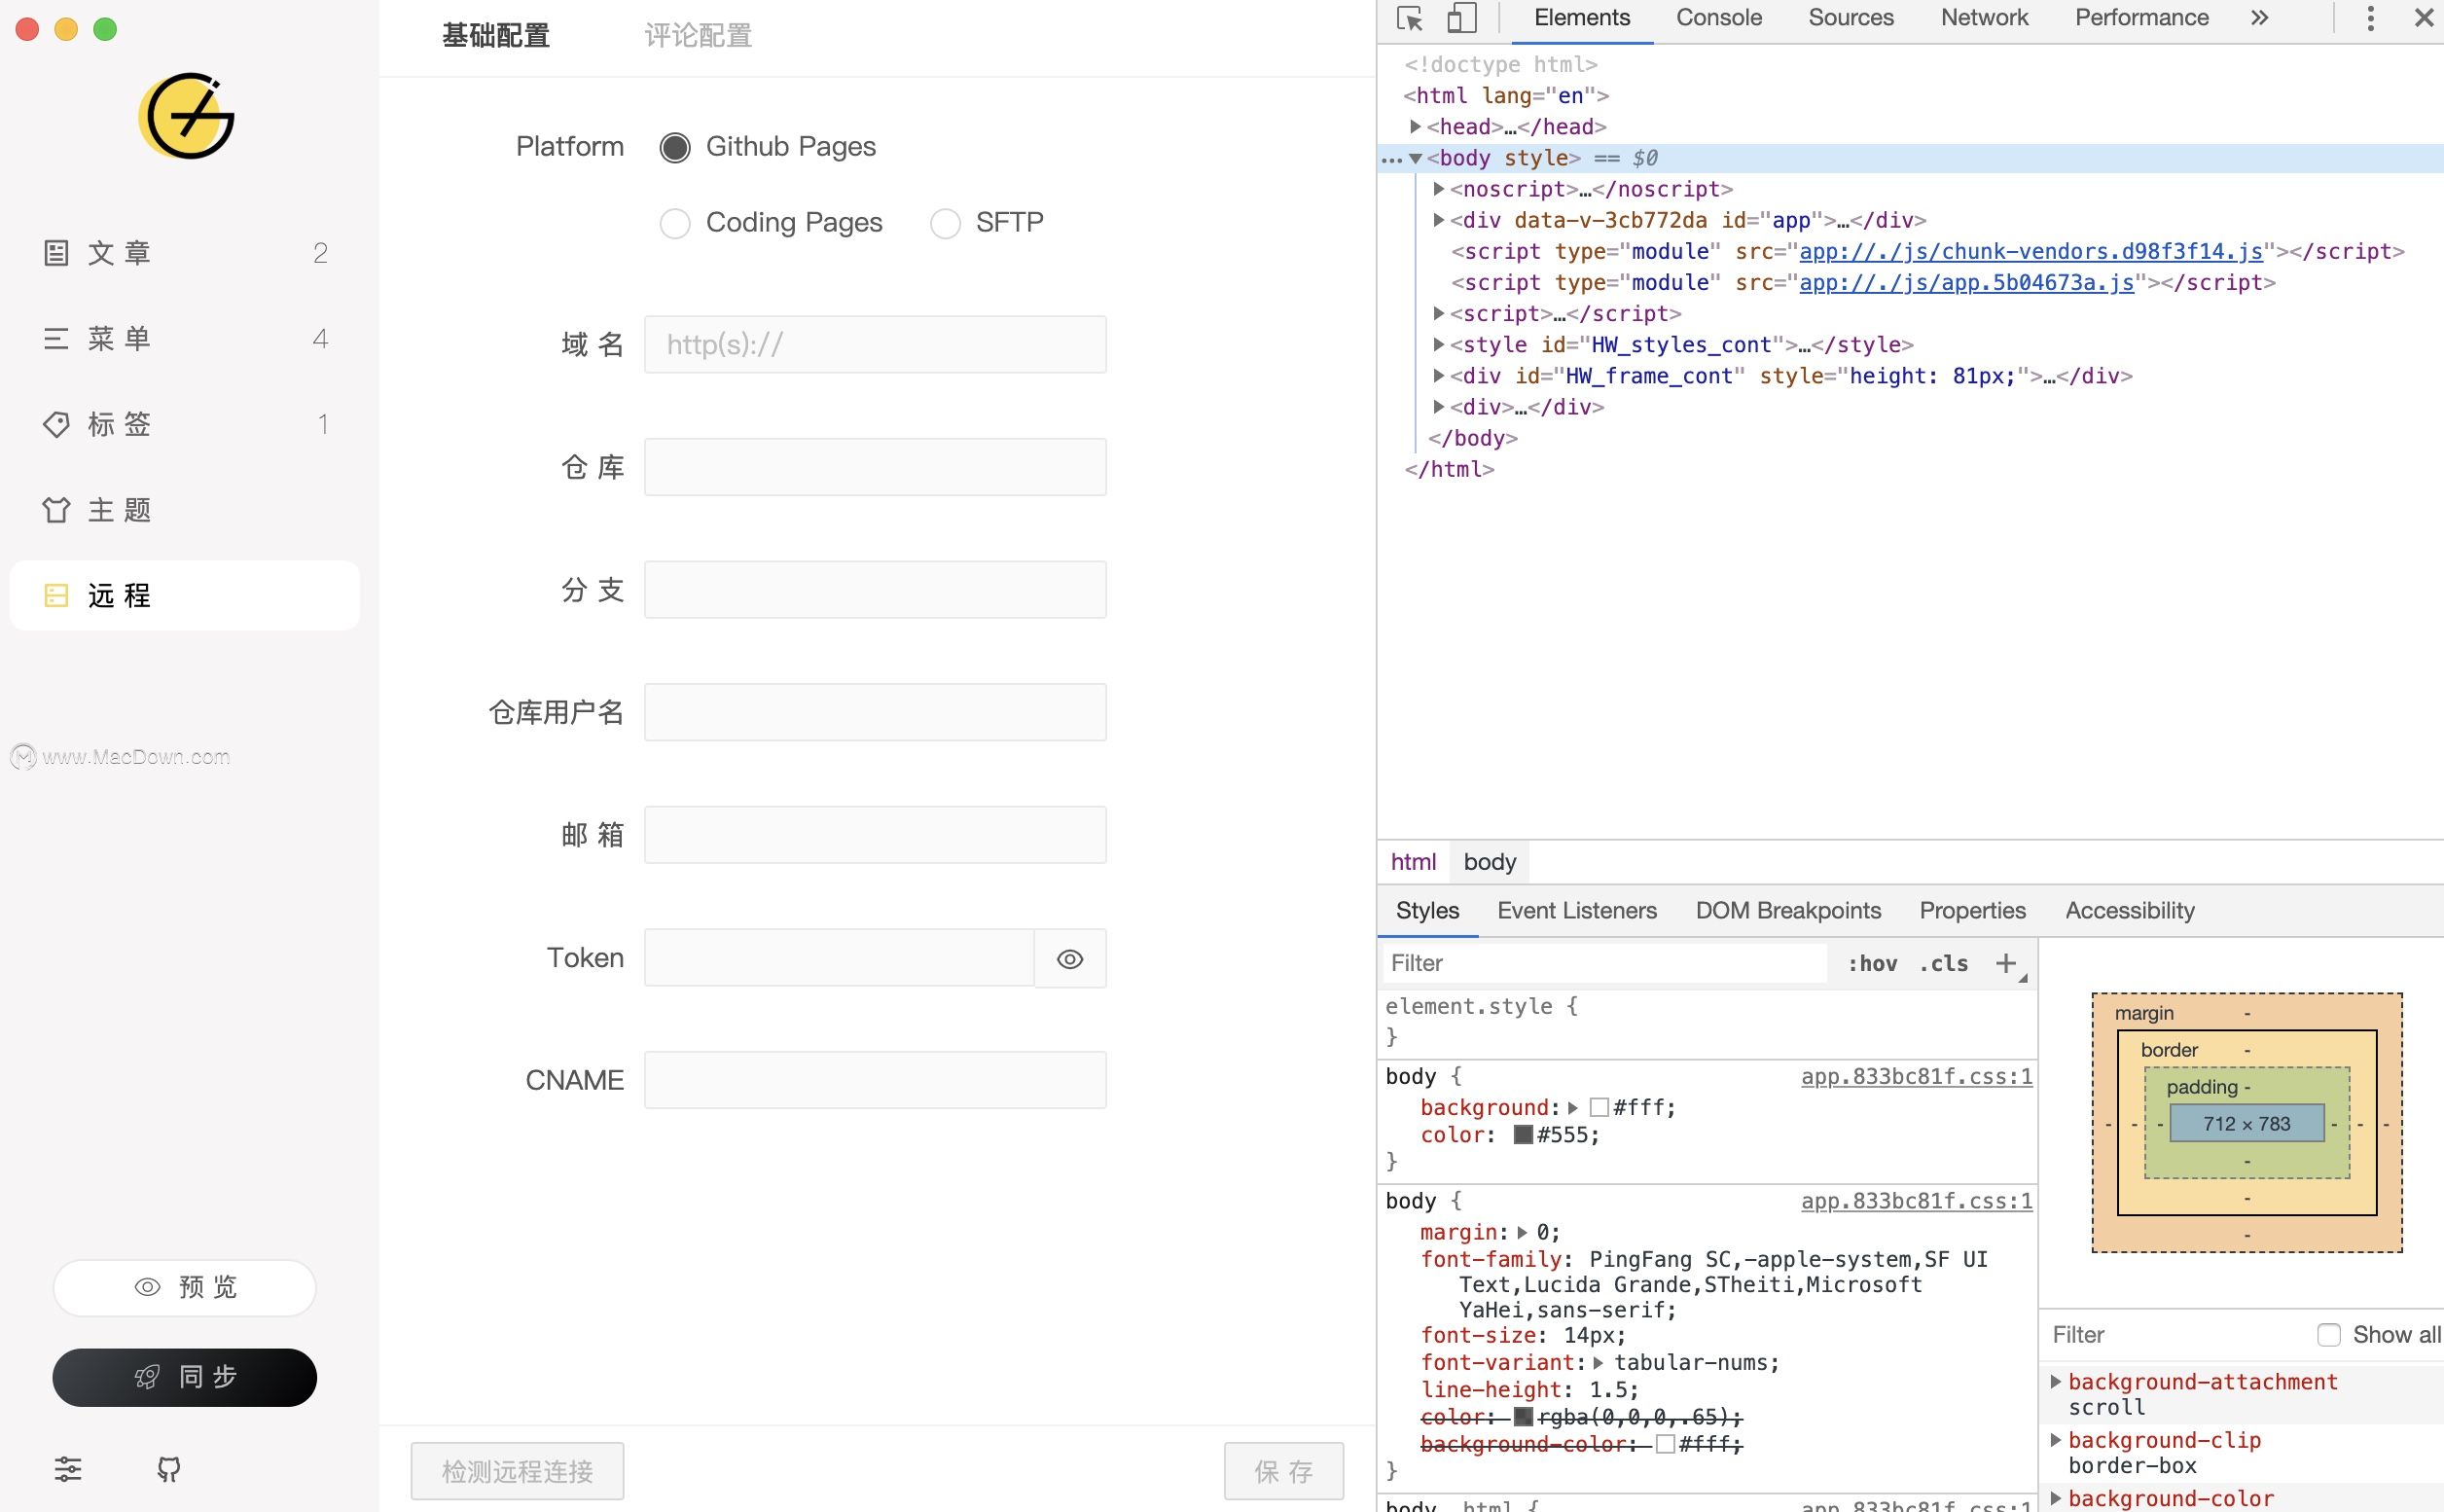Viewport: 2444px width, 1512px height.
Task: Open the Event Listeners pane tab
Action: tap(1577, 911)
